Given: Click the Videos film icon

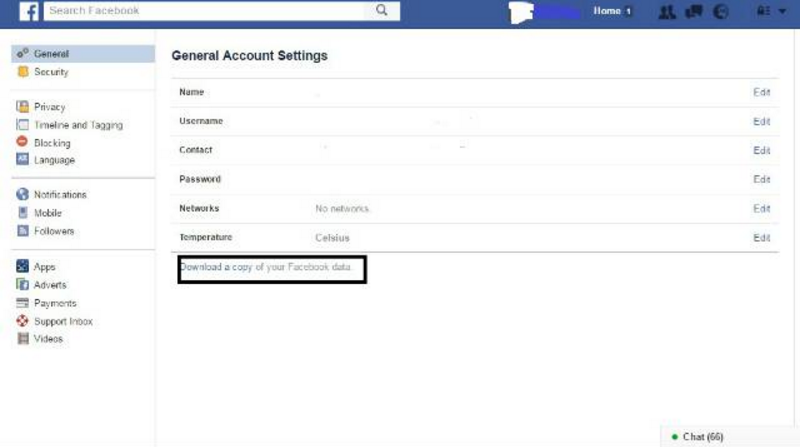Looking at the screenshot, I should 23,338.
